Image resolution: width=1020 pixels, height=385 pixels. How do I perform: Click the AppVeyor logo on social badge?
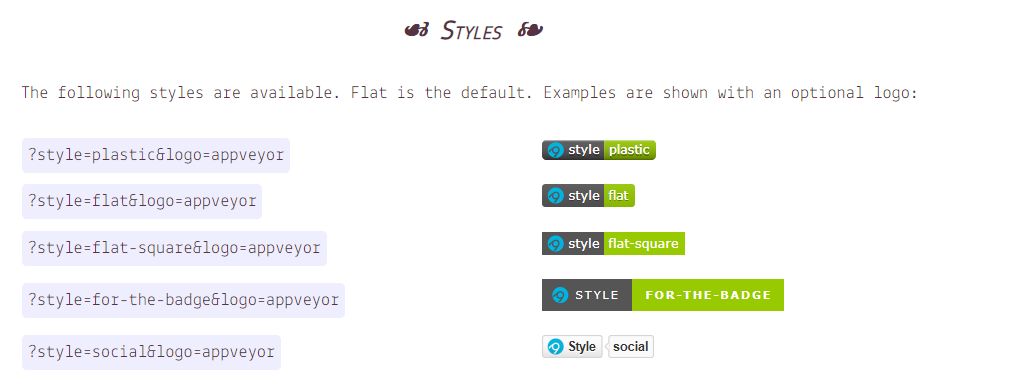(x=555, y=347)
